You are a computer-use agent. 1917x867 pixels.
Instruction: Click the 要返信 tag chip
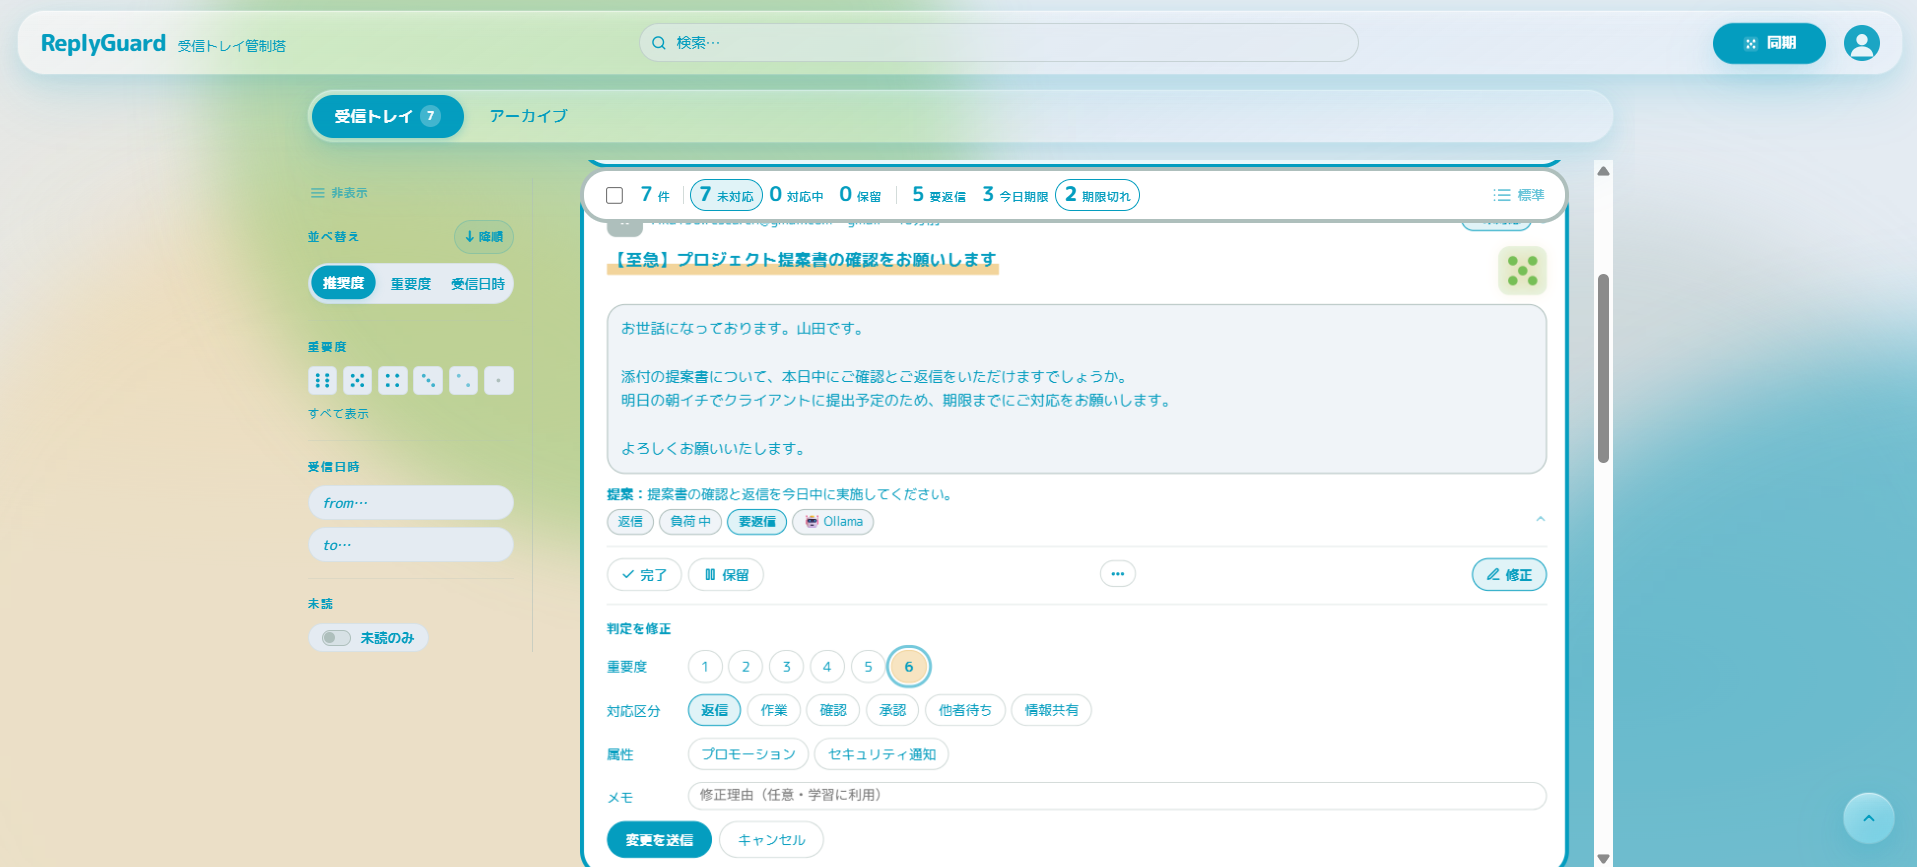pyautogui.click(x=757, y=522)
